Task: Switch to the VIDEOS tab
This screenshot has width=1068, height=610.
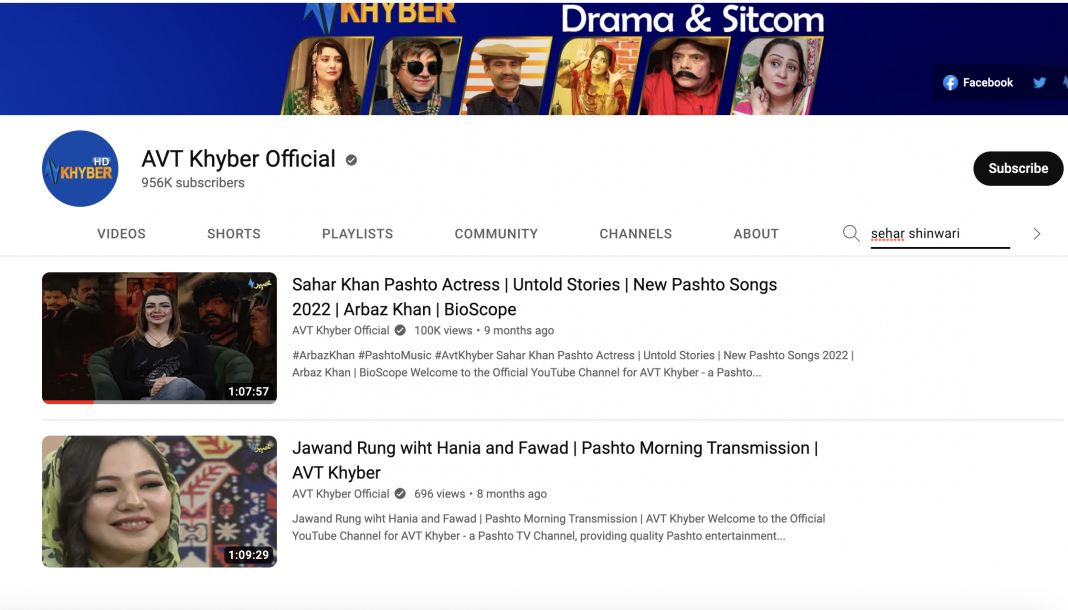Action: [x=121, y=234]
